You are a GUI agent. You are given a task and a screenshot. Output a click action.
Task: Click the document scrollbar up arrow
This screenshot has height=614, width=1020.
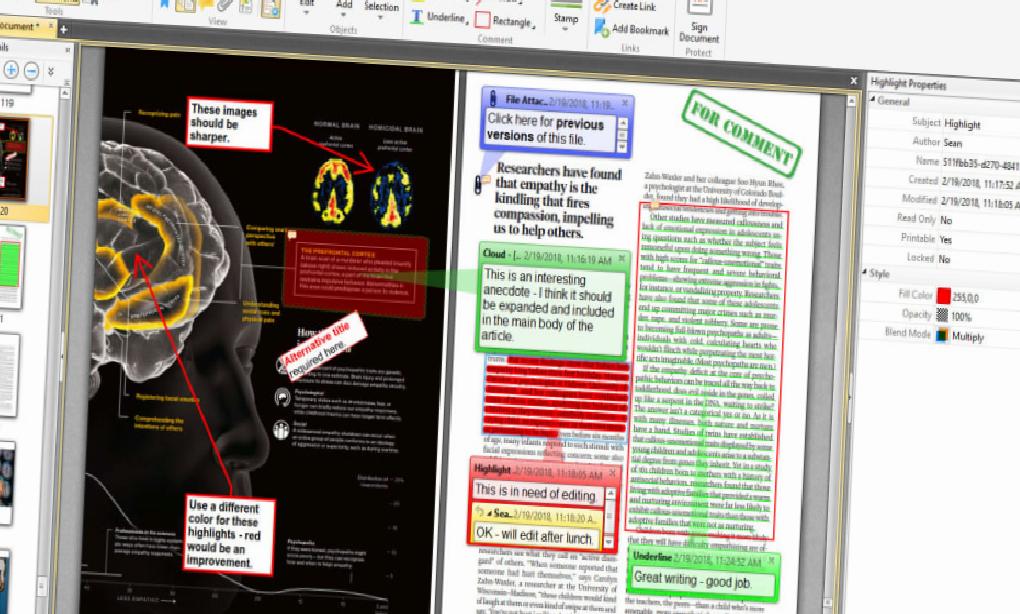(x=850, y=101)
